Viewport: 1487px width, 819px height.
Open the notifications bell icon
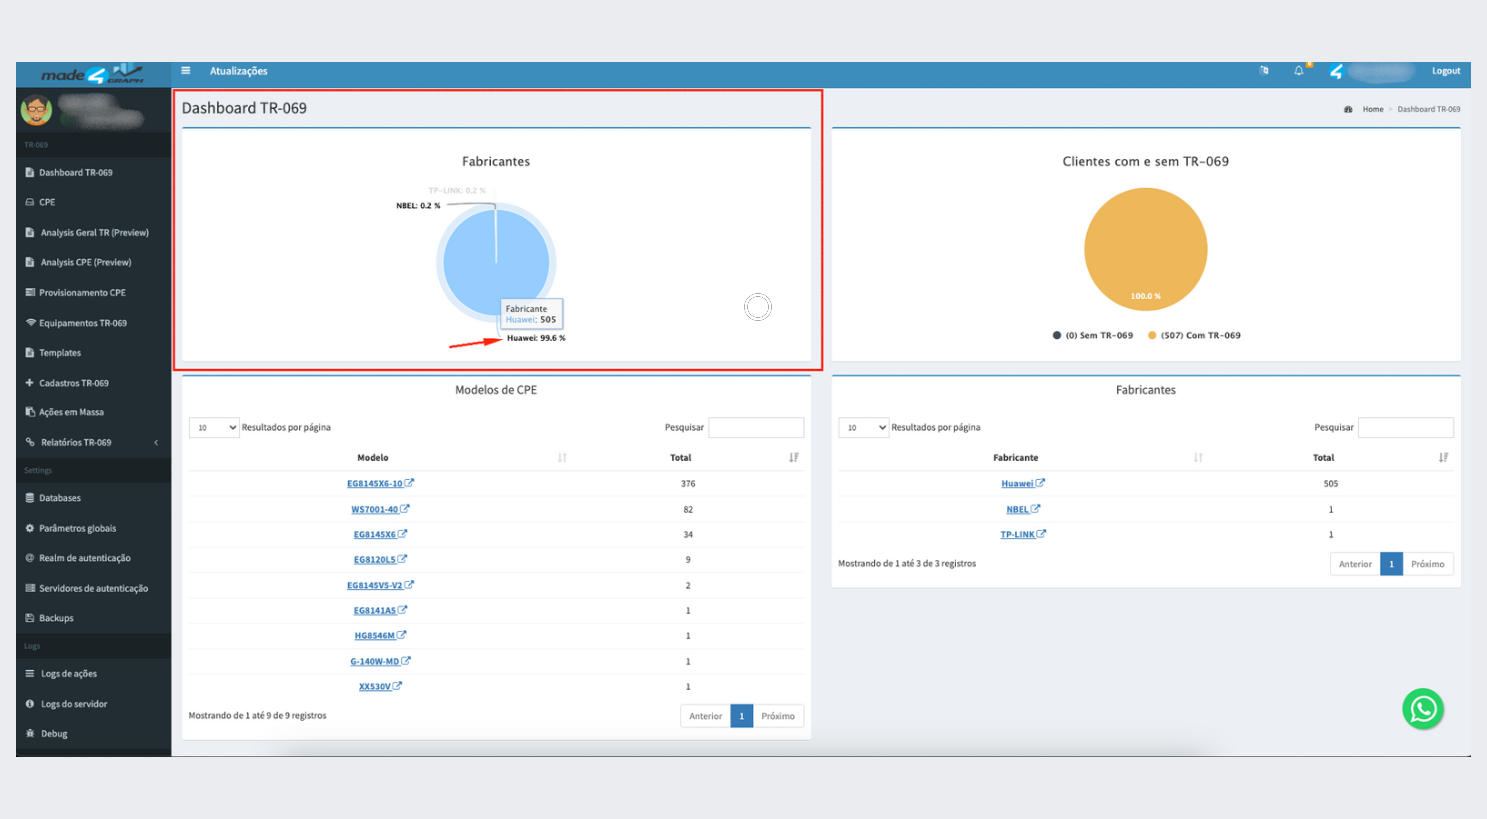tap(1298, 71)
